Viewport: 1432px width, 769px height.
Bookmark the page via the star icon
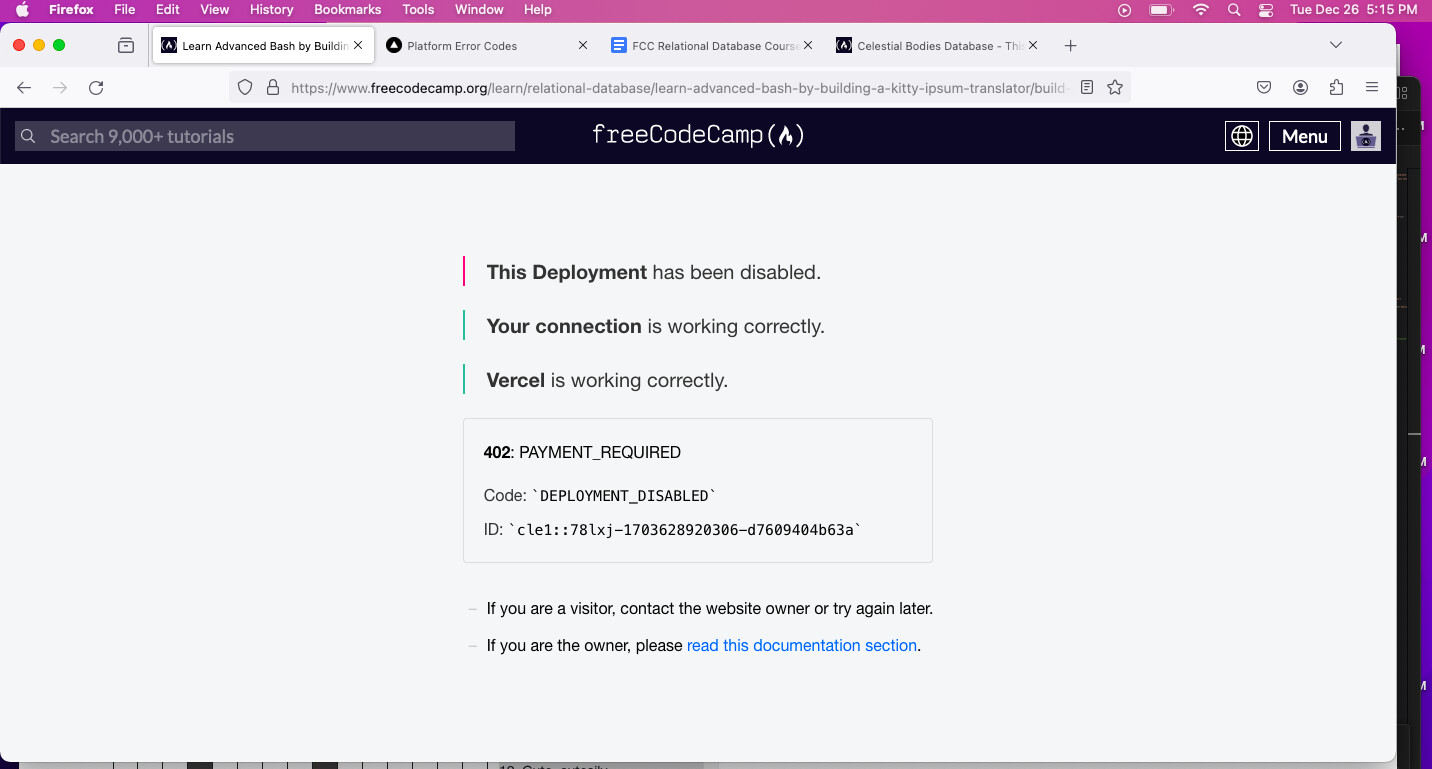pyautogui.click(x=1114, y=87)
